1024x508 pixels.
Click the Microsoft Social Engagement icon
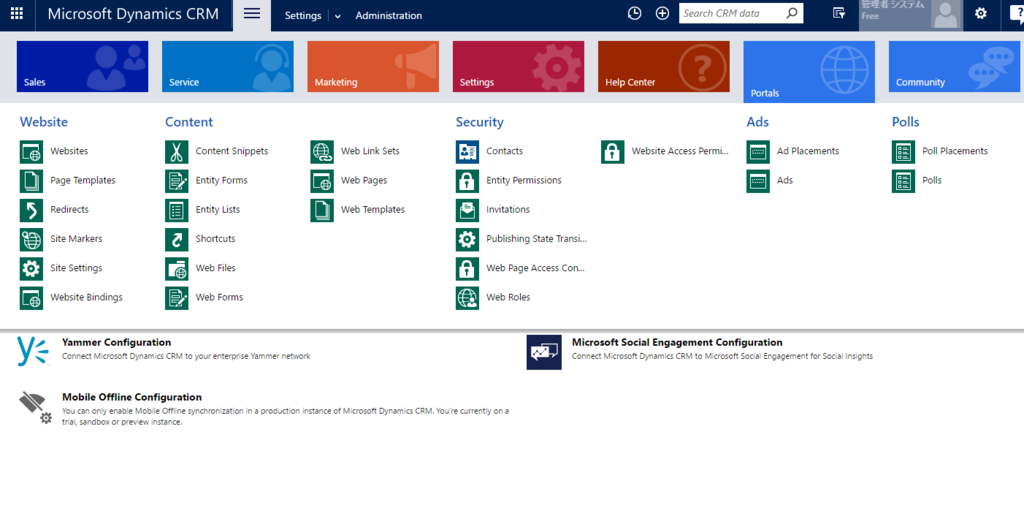point(544,352)
